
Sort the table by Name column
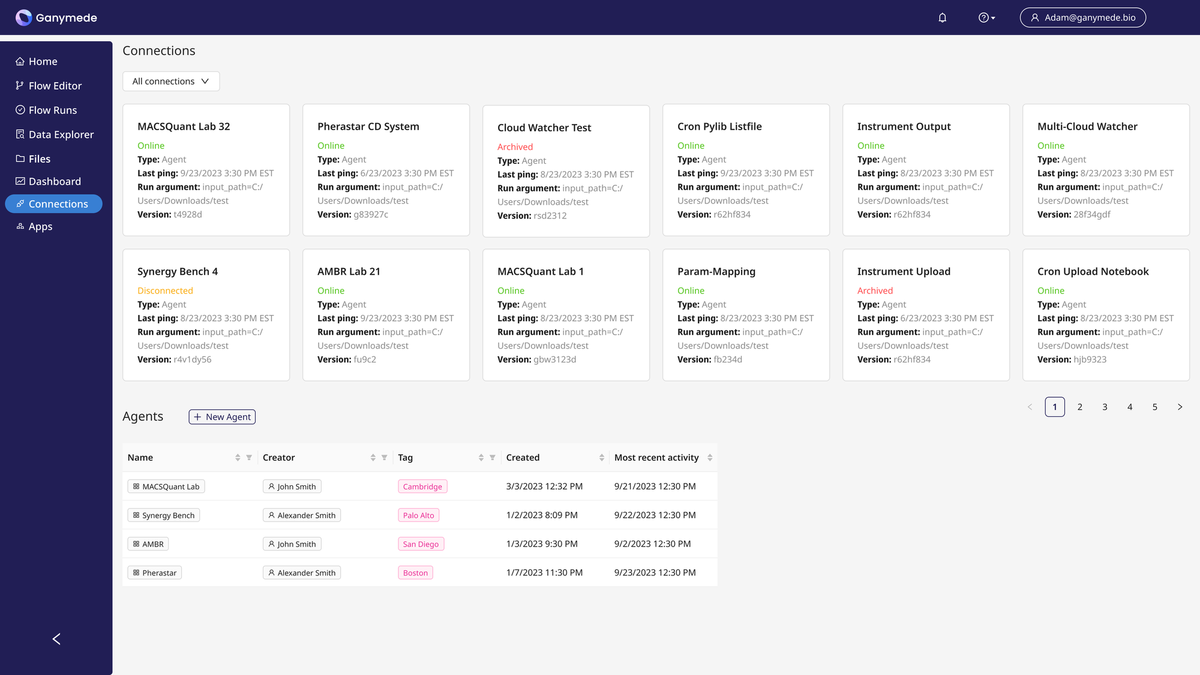click(236, 457)
